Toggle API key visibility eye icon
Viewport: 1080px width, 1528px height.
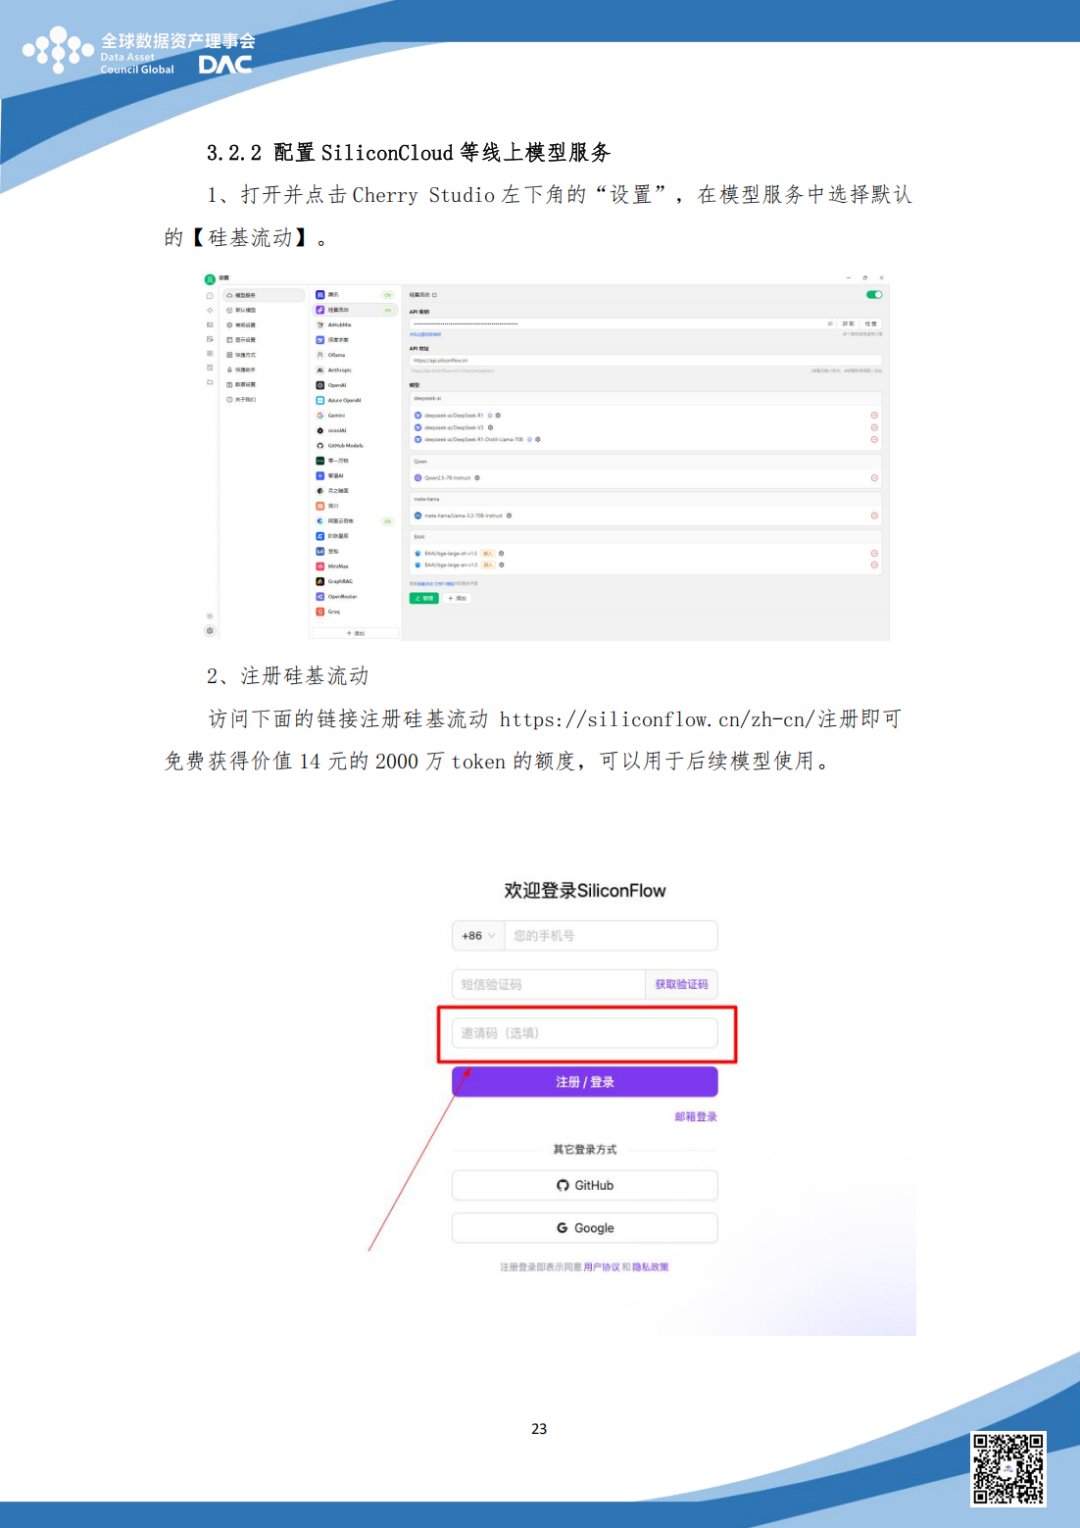[829, 324]
